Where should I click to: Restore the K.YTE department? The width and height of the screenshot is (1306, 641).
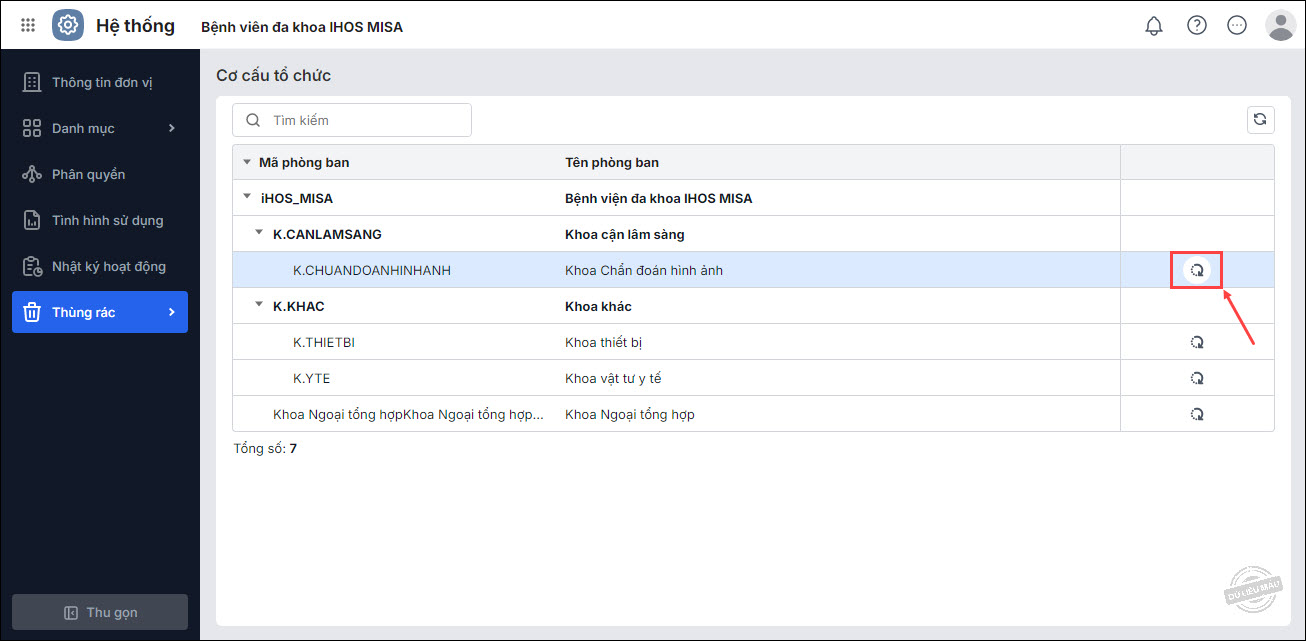[1197, 378]
